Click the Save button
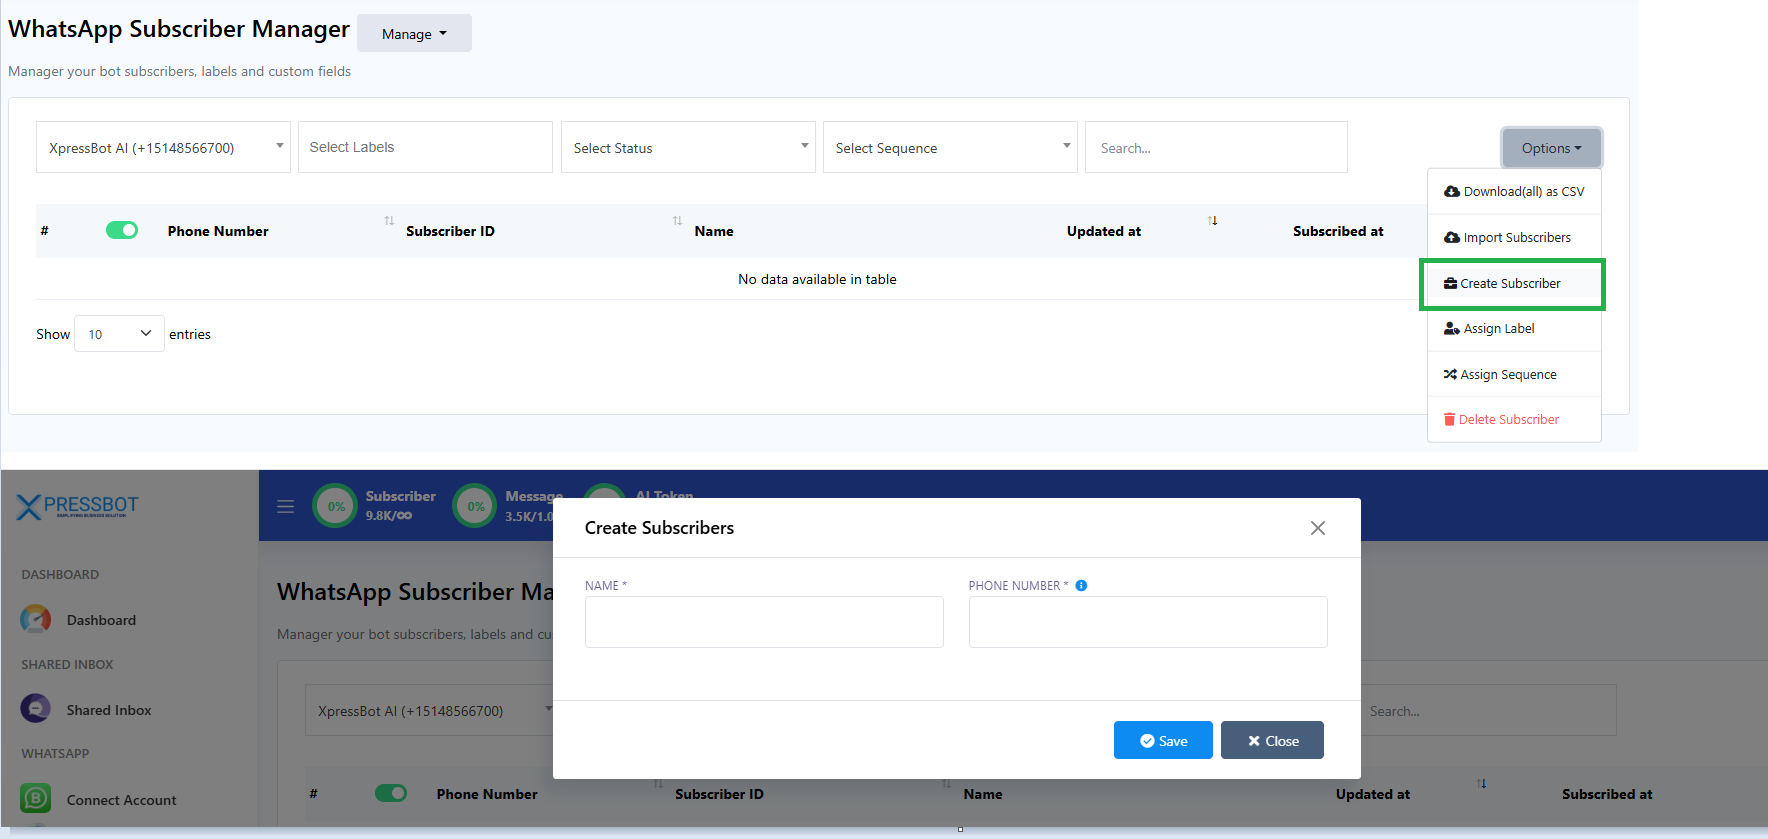Screen dimensions: 1768x839 pyautogui.click(x=1163, y=741)
